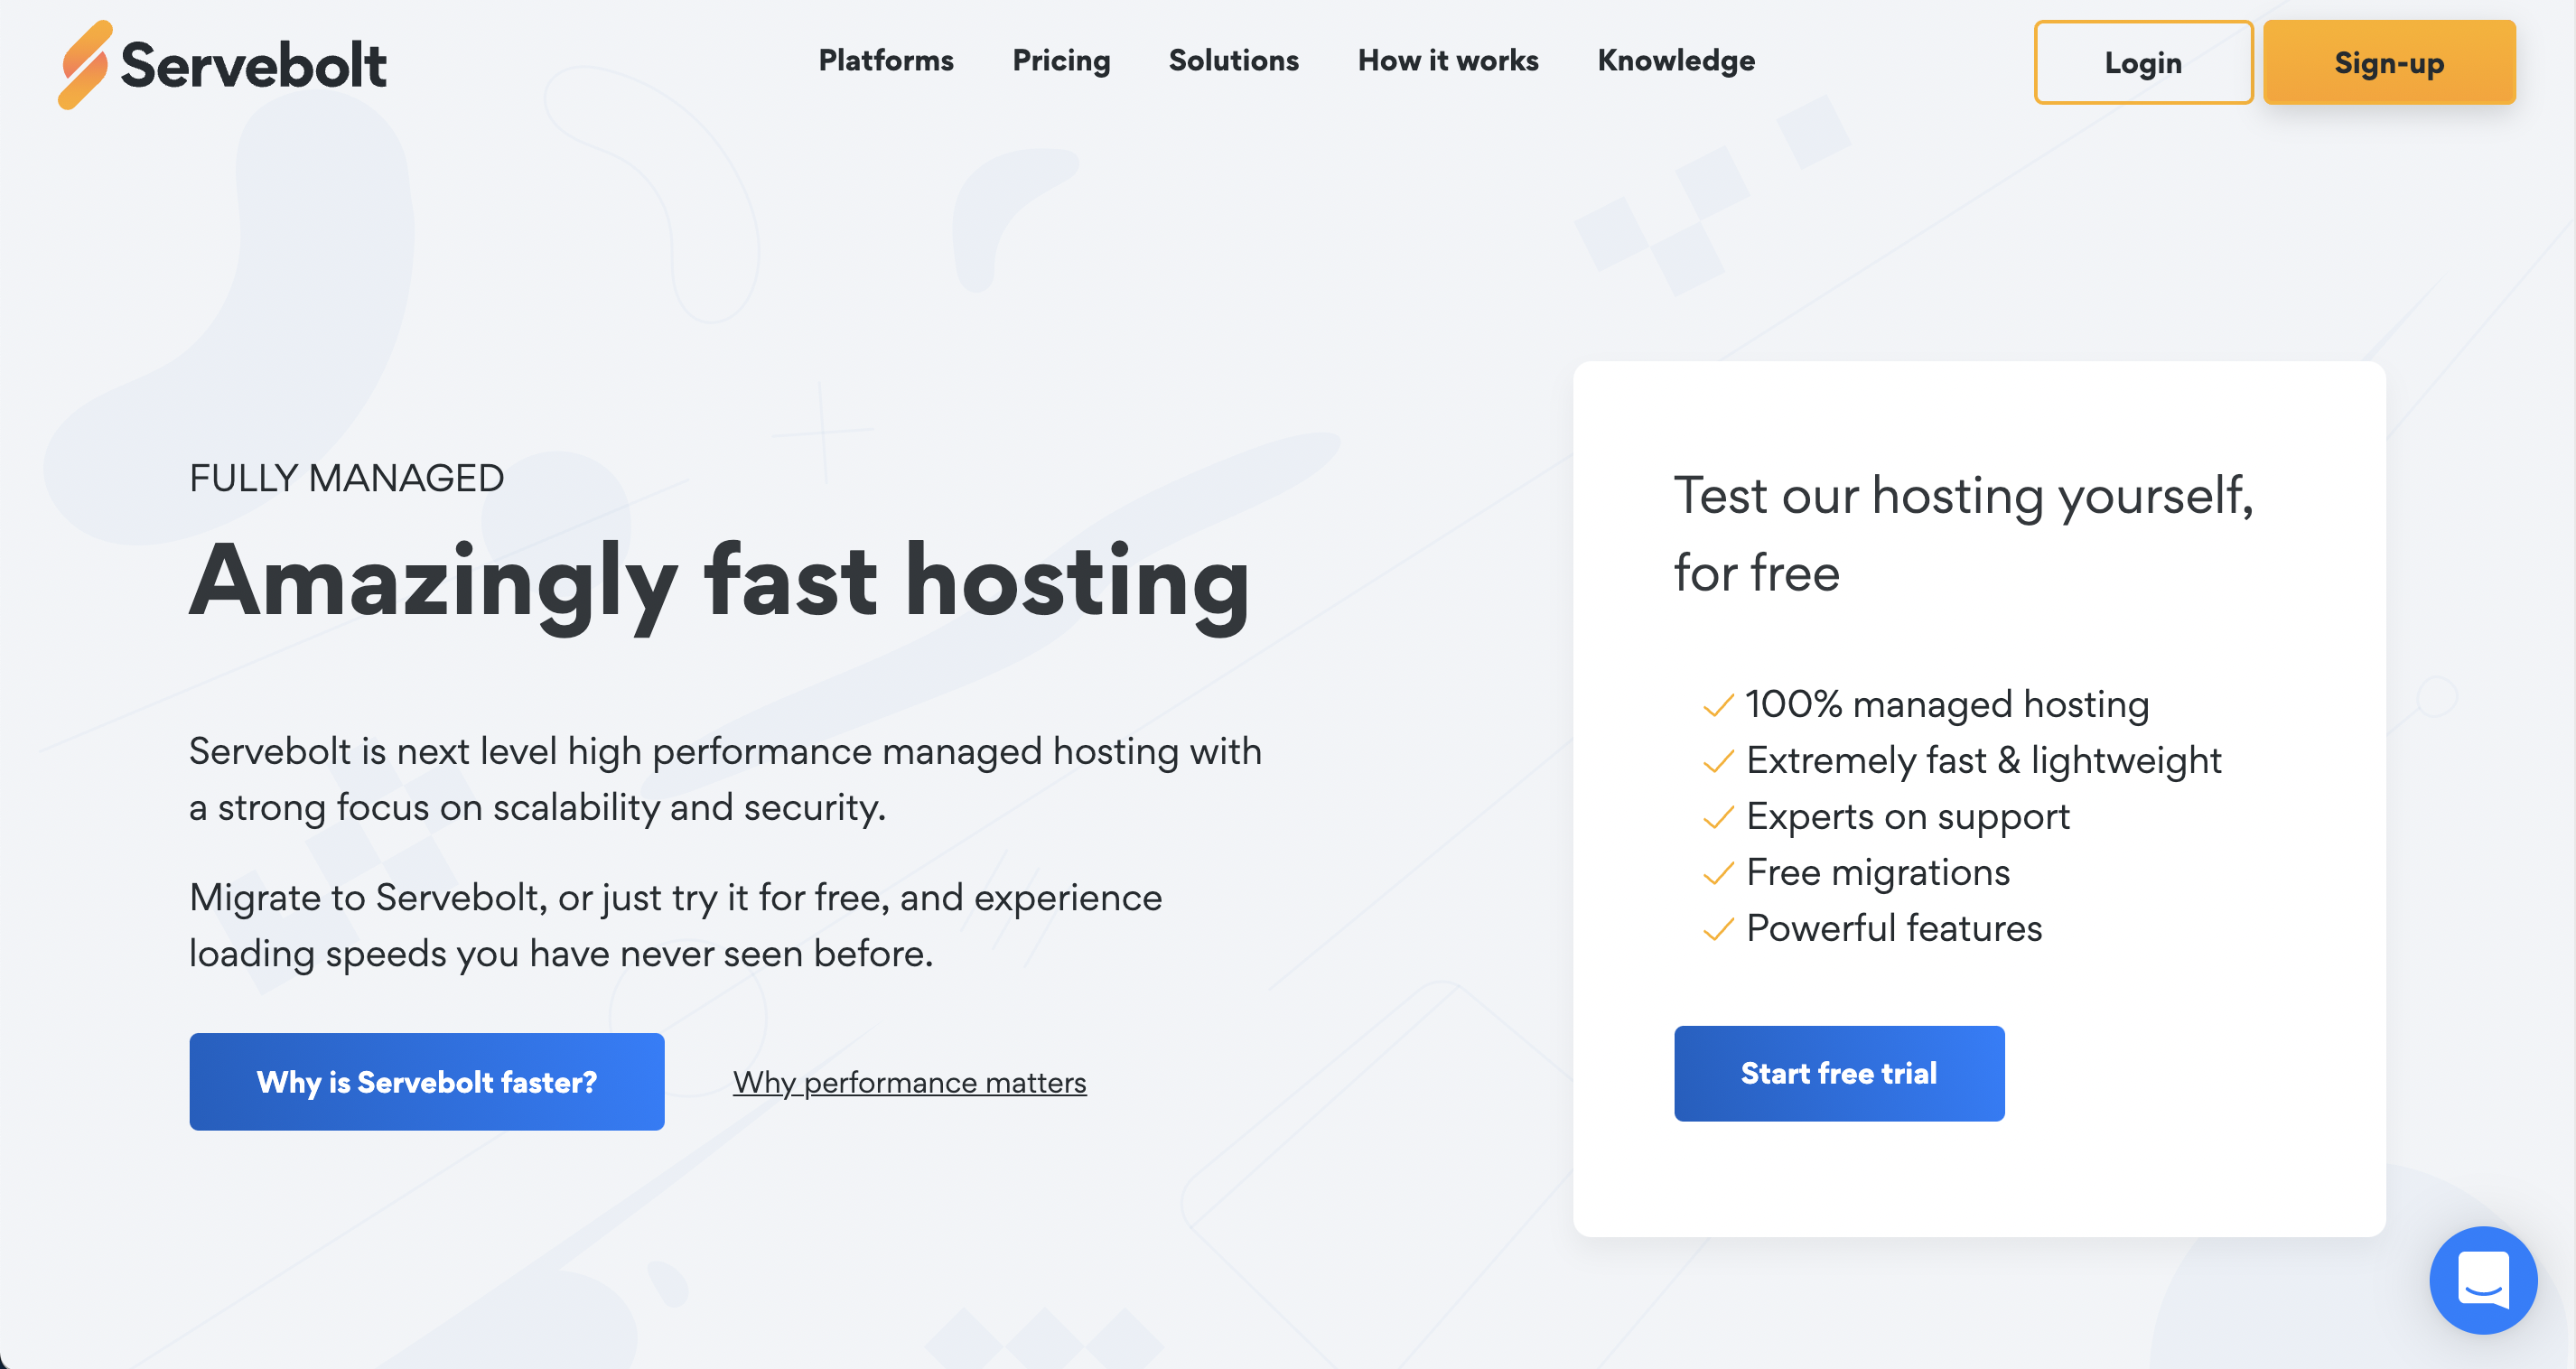
Task: Open the Knowledge menu
Action: pyautogui.click(x=1676, y=61)
